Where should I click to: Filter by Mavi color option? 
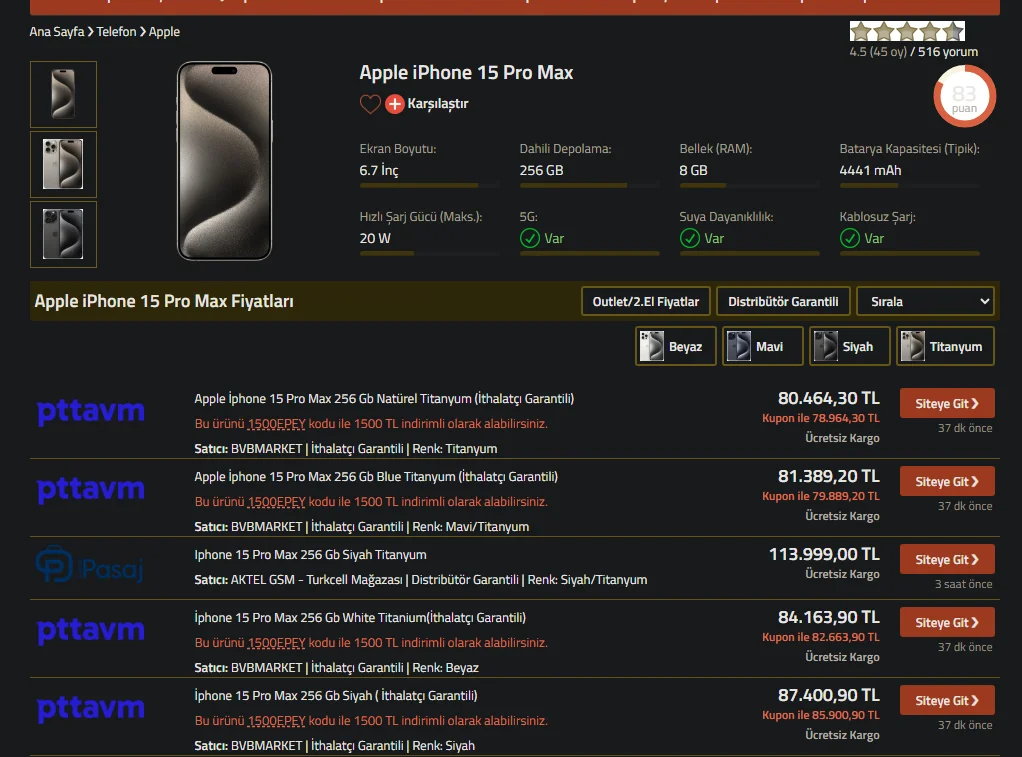pyautogui.click(x=762, y=346)
